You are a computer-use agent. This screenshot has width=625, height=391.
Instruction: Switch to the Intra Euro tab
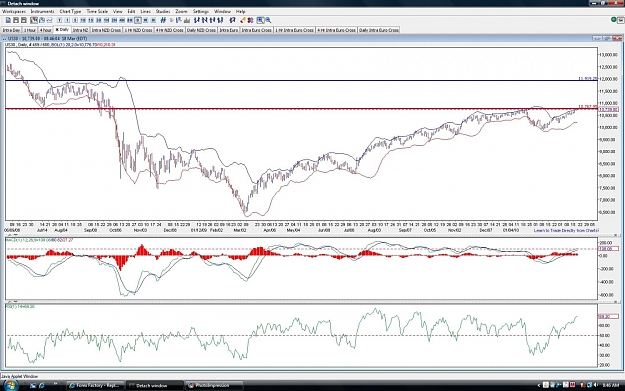pos(229,30)
